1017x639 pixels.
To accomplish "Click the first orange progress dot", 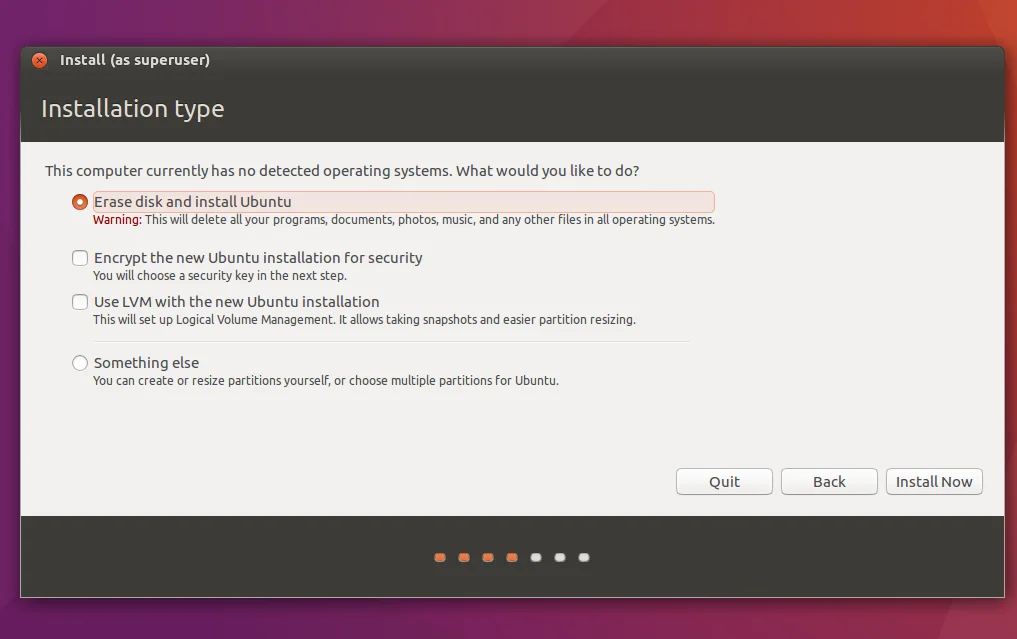I will tap(440, 558).
